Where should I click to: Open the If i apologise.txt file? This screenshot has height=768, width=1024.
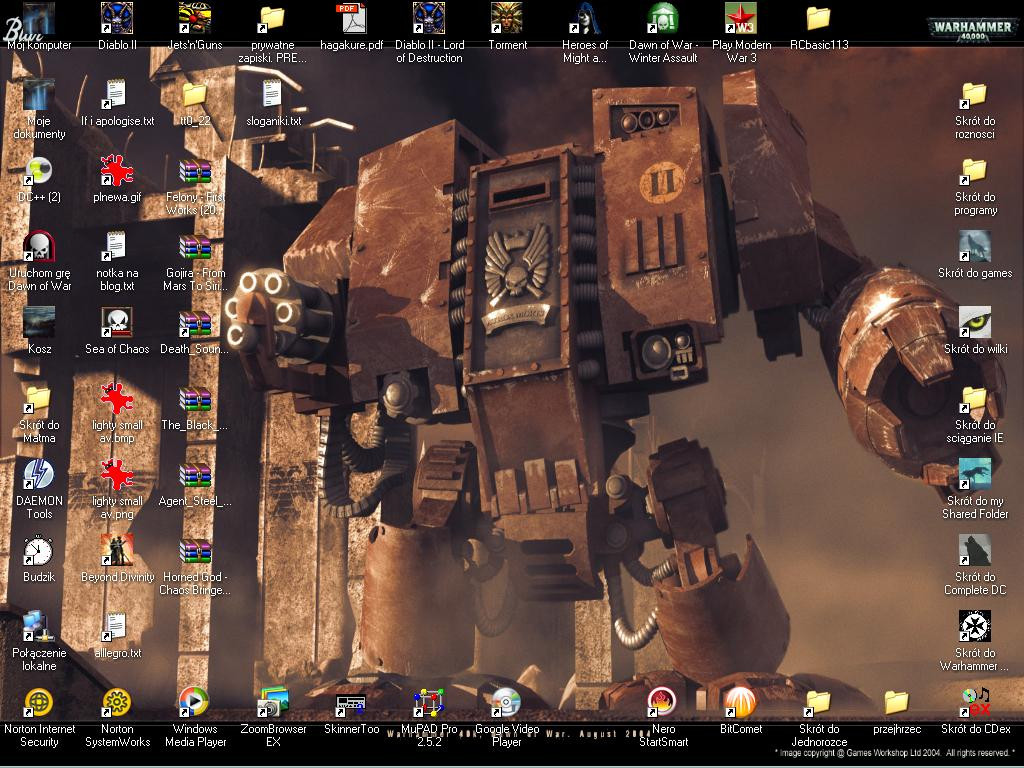tap(117, 95)
